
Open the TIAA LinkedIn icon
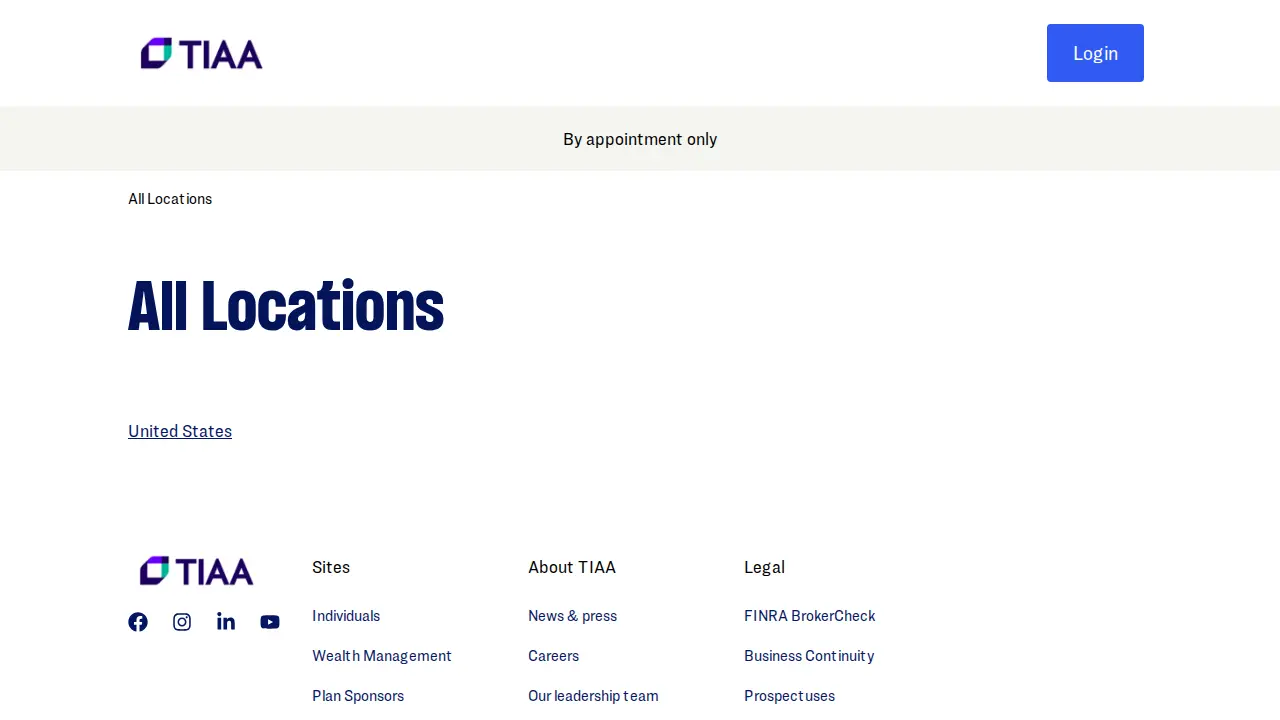click(226, 622)
